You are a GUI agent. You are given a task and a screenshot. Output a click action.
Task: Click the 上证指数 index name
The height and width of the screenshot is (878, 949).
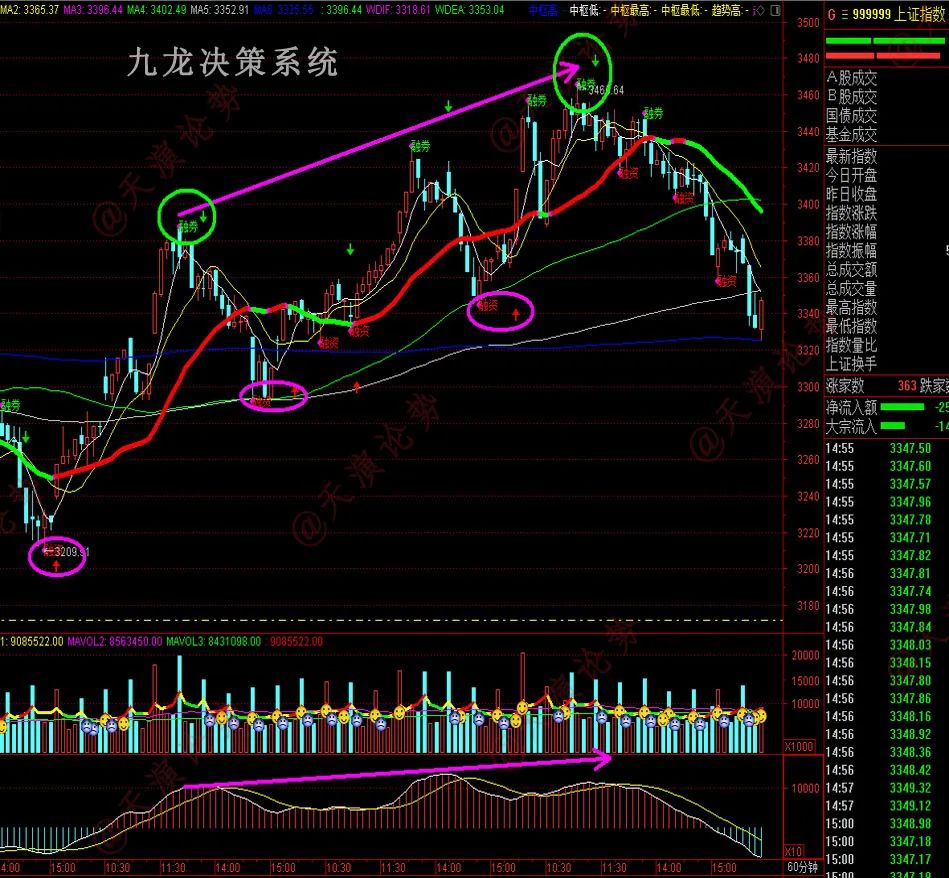[x=921, y=15]
